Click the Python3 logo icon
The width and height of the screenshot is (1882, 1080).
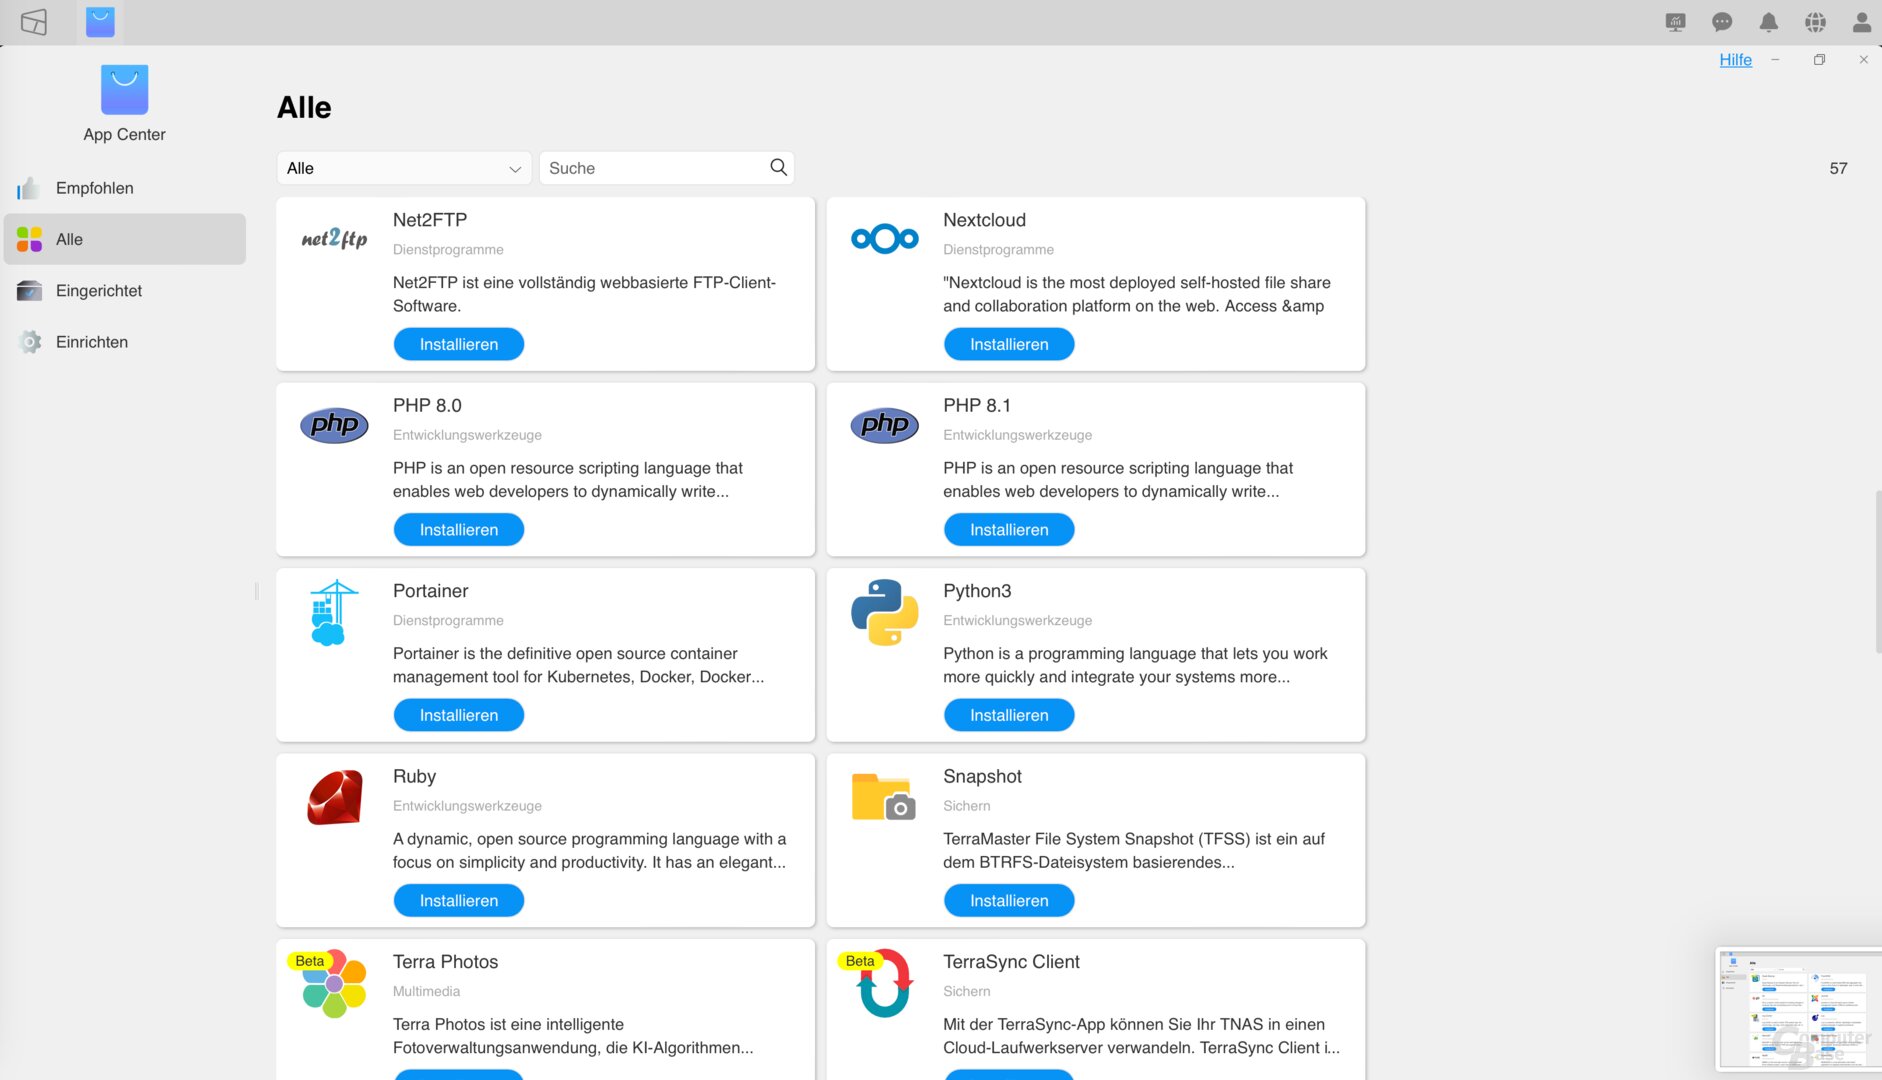[x=884, y=612]
